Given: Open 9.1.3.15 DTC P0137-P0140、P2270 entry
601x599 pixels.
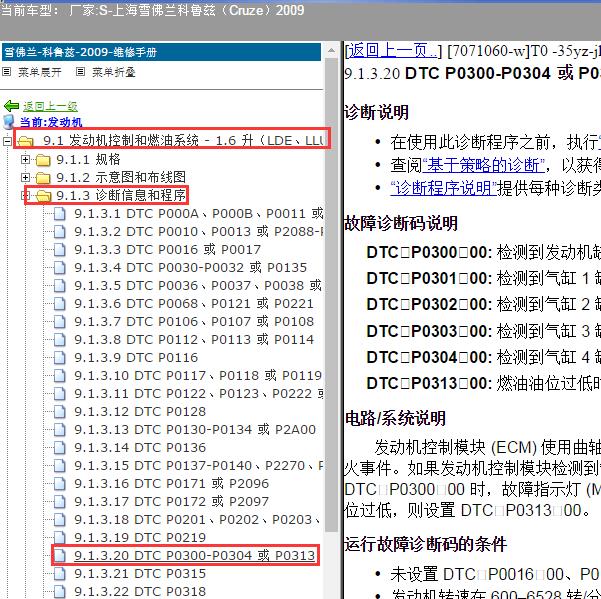Looking at the screenshot, I should tap(199, 466).
